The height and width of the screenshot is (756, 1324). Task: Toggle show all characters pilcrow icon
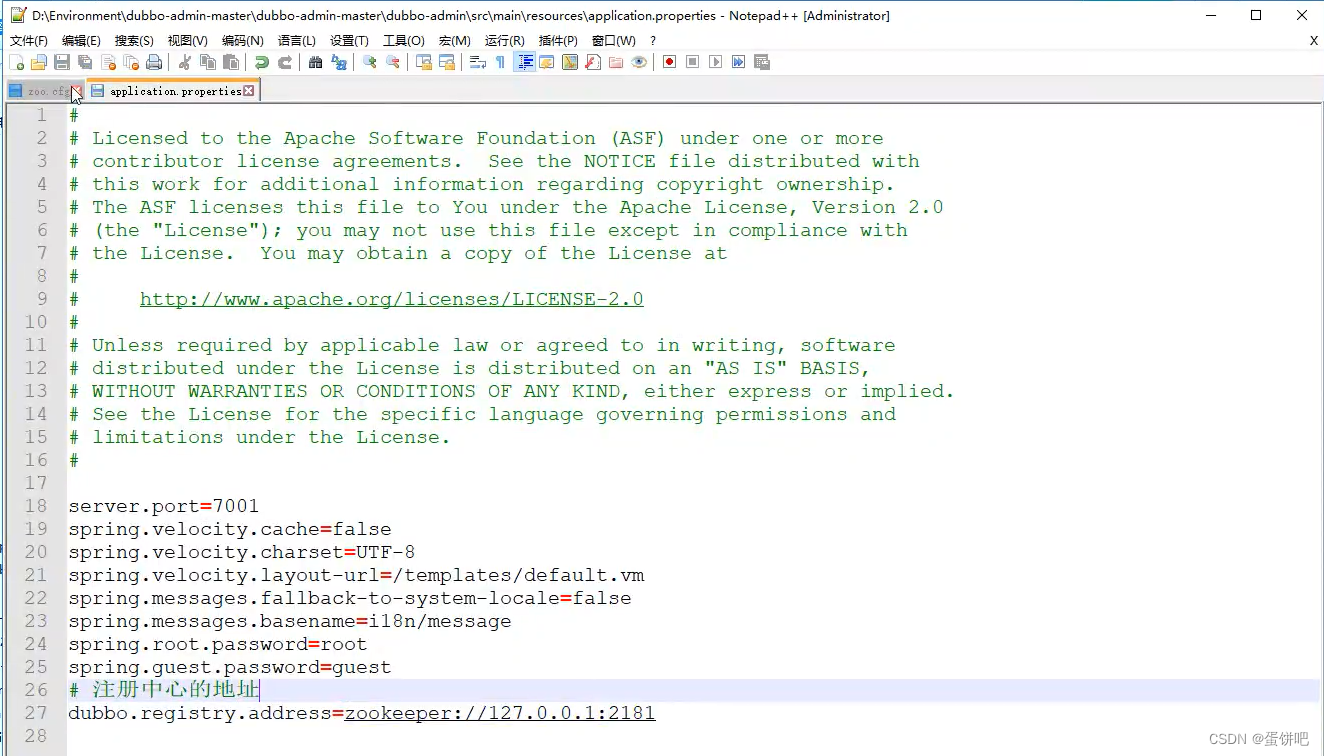click(501, 62)
